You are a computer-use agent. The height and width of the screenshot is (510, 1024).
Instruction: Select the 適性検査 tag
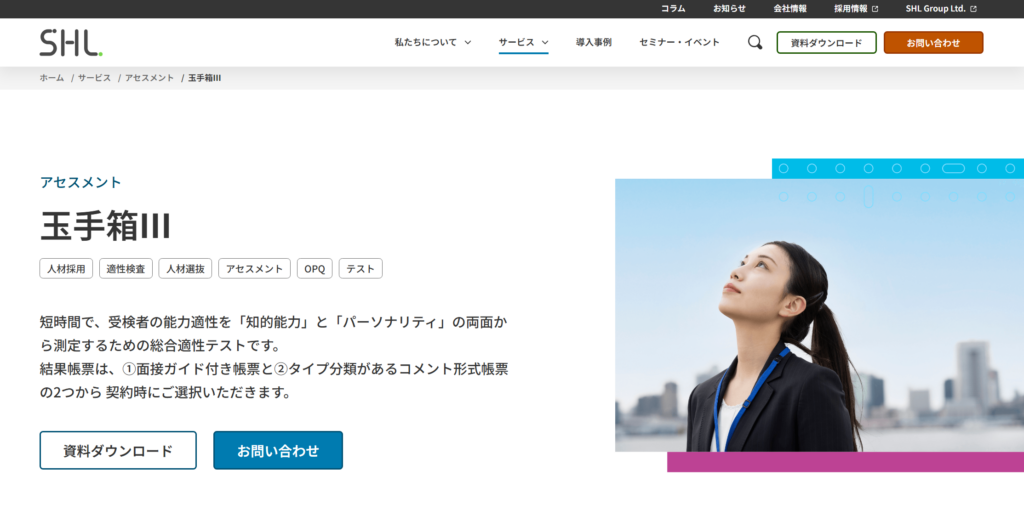(126, 269)
